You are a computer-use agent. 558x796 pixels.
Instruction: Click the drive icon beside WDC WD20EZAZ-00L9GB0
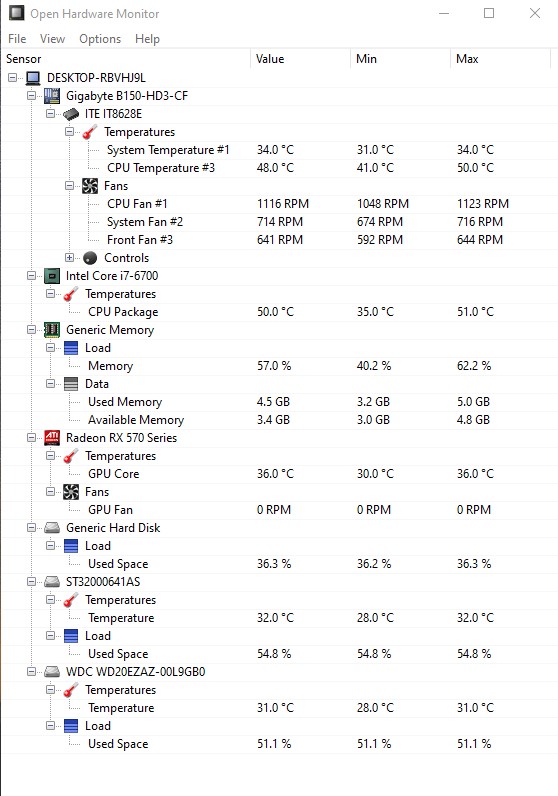pyautogui.click(x=52, y=672)
